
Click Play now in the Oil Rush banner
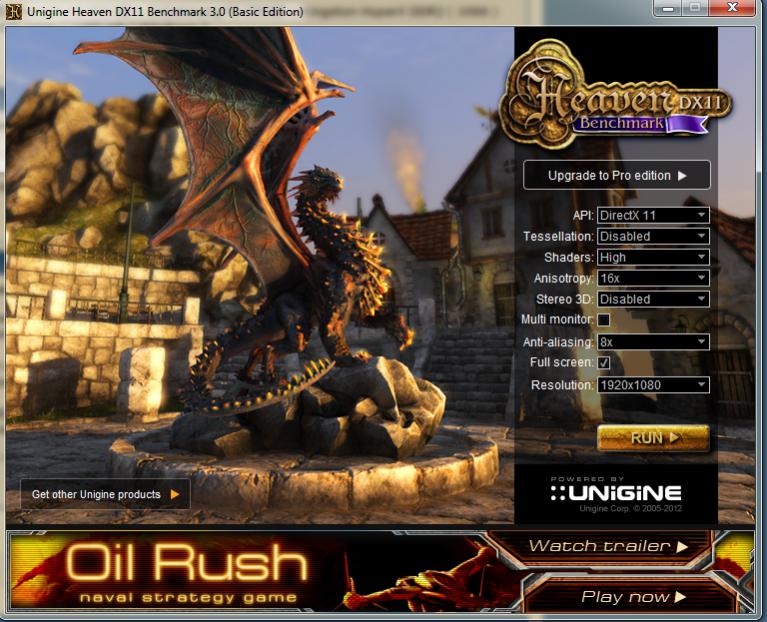tap(633, 597)
